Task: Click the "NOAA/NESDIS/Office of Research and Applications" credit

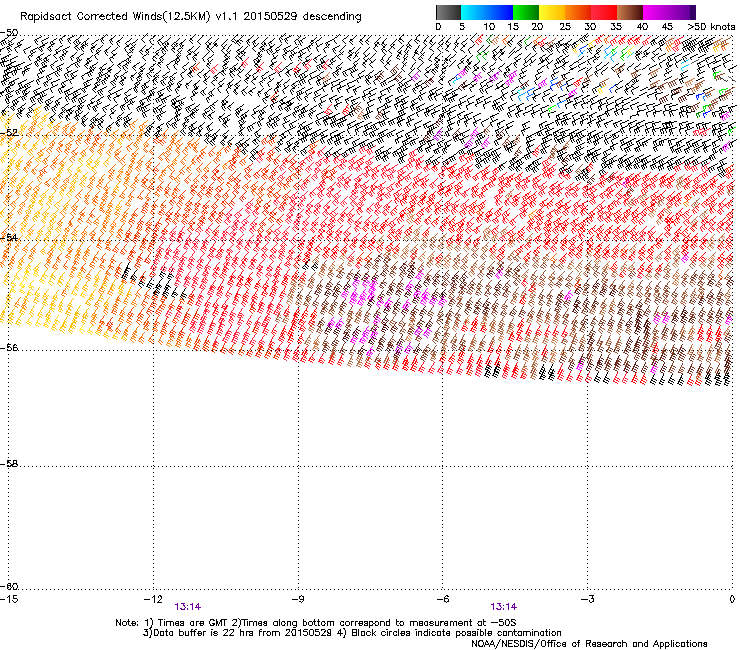Action: coord(589,644)
